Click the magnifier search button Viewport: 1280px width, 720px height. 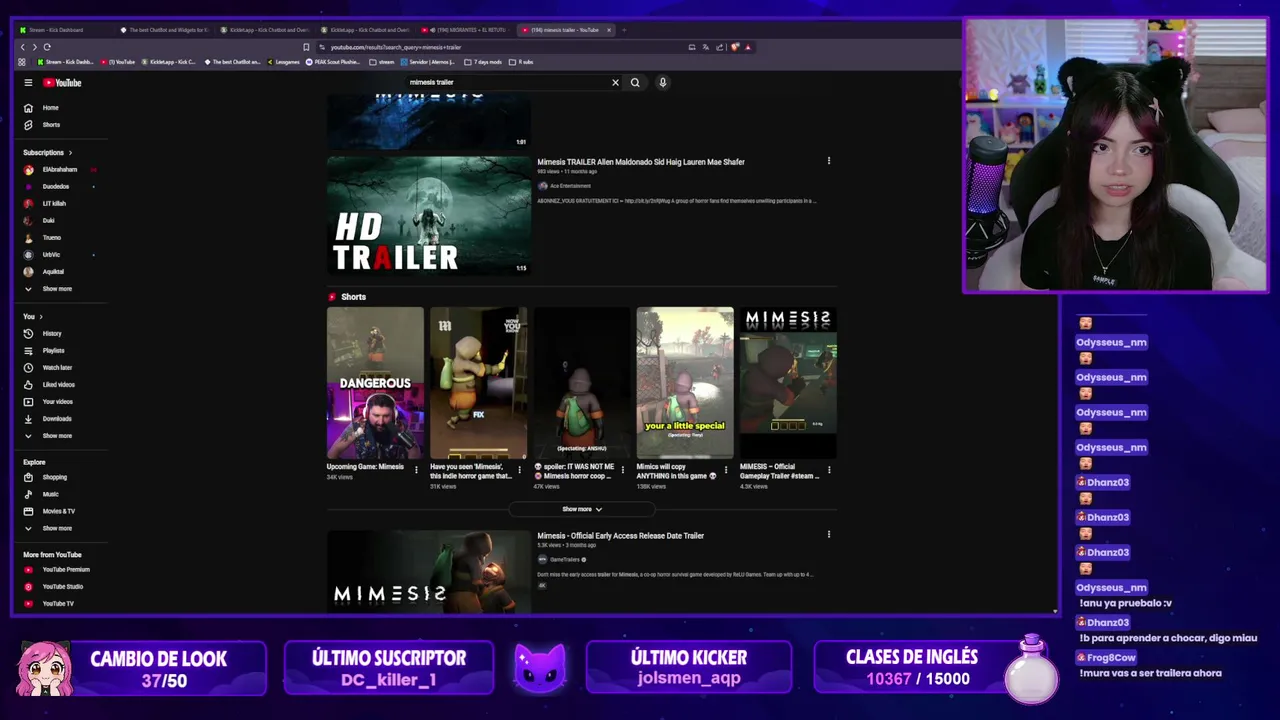point(635,83)
